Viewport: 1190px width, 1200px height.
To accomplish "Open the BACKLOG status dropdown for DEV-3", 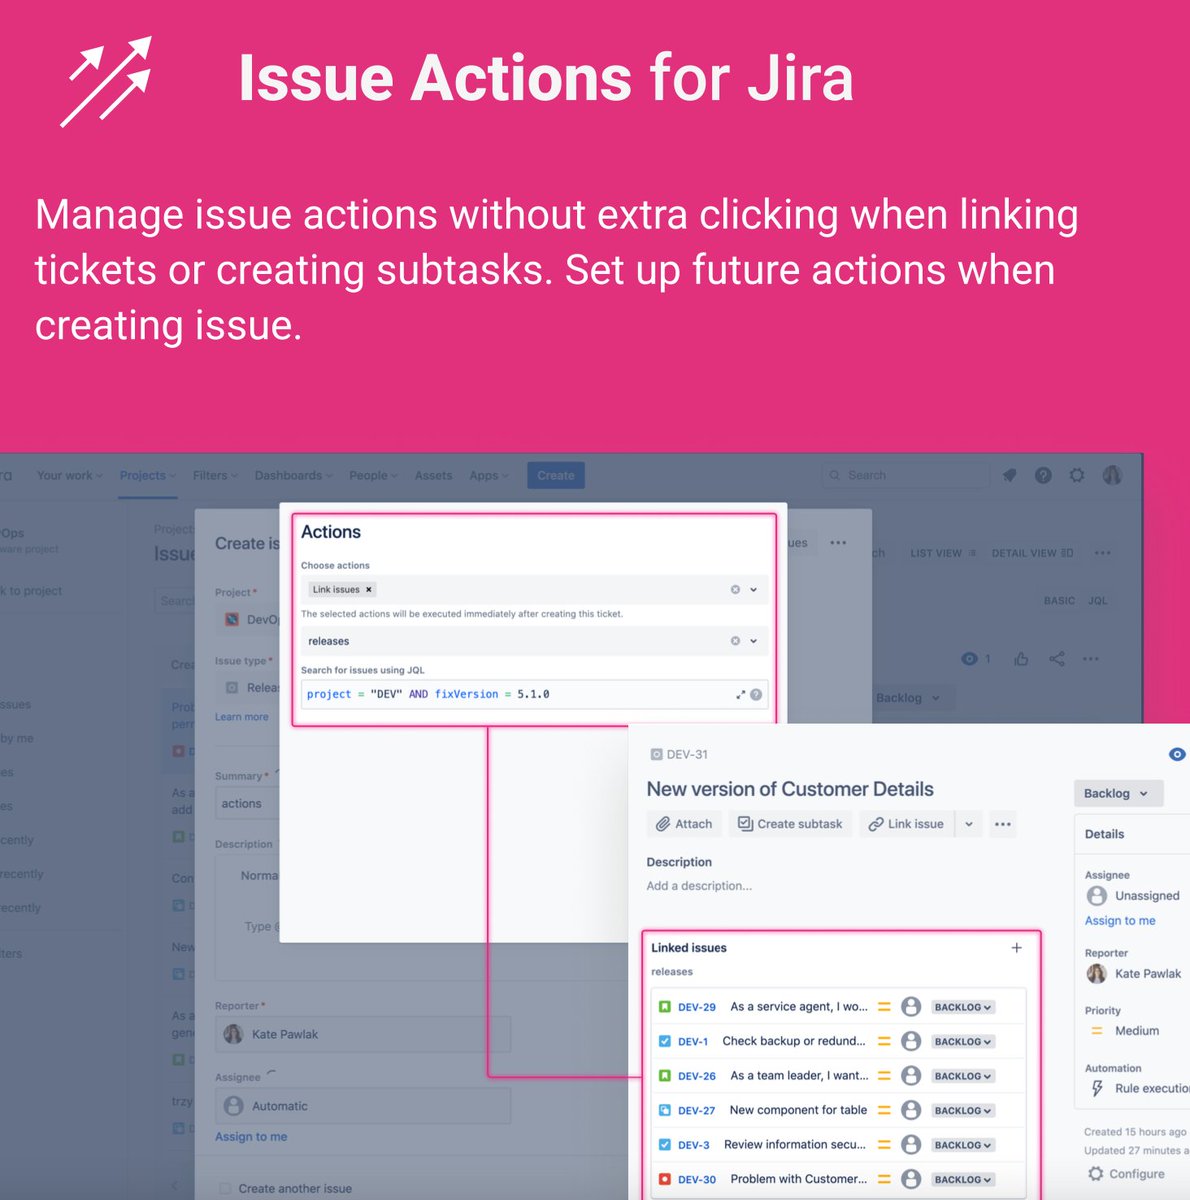I will pos(963,1145).
